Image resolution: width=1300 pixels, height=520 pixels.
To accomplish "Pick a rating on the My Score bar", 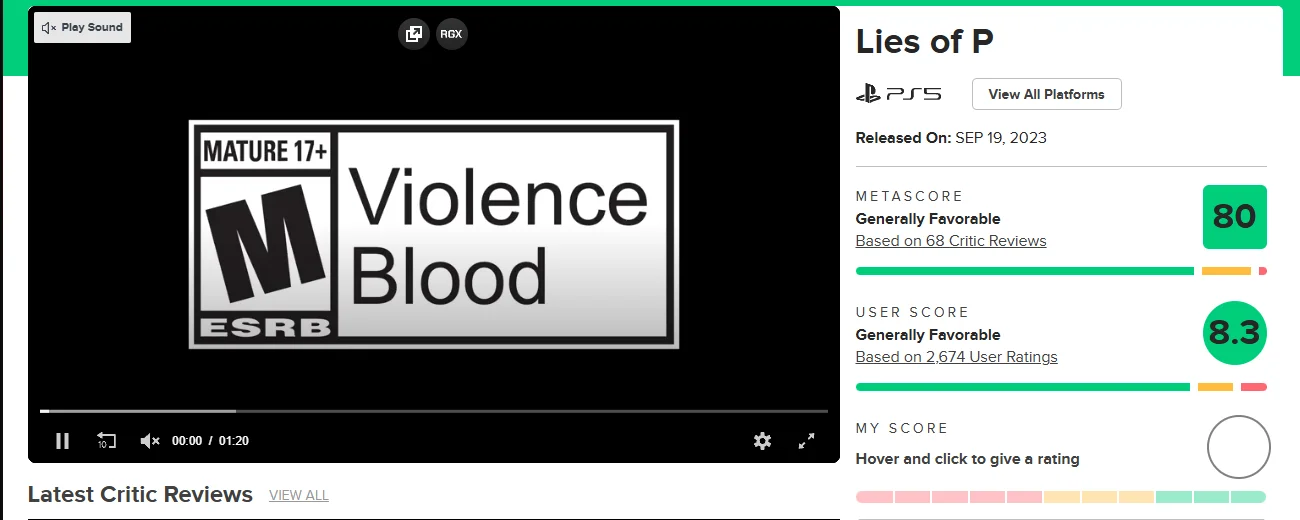I will 1061,497.
